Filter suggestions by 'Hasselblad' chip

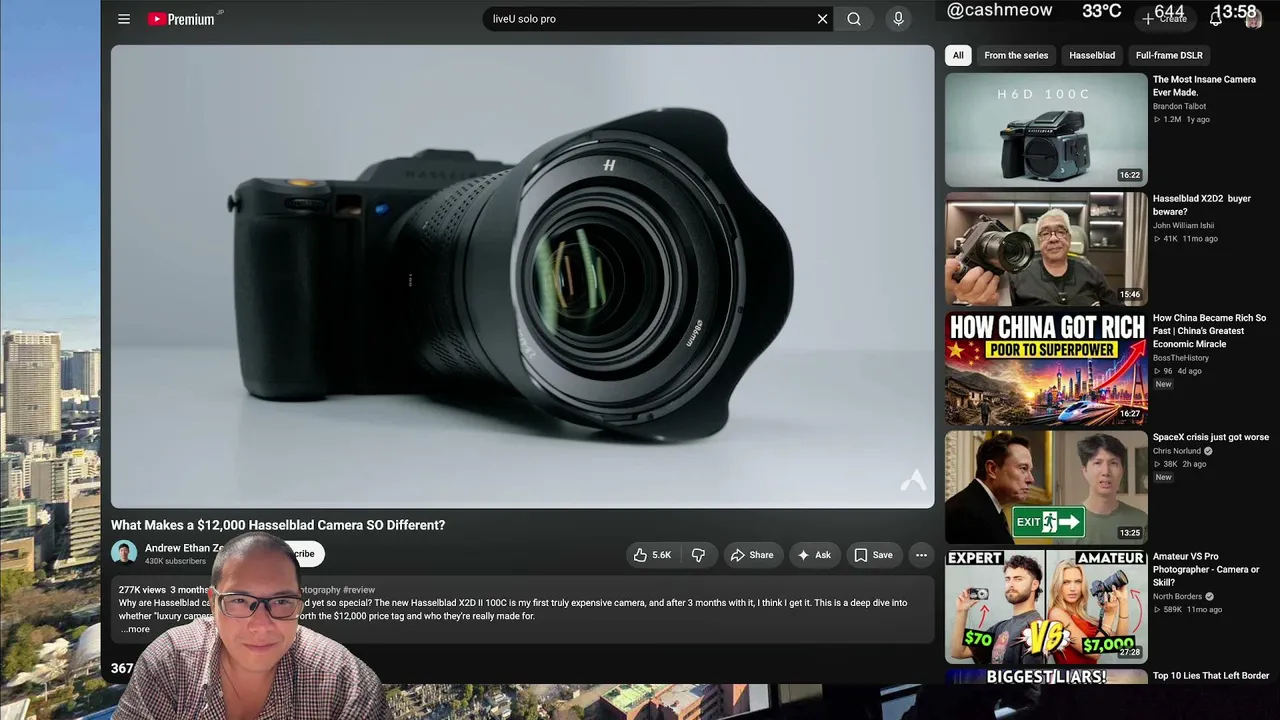pos(1092,55)
